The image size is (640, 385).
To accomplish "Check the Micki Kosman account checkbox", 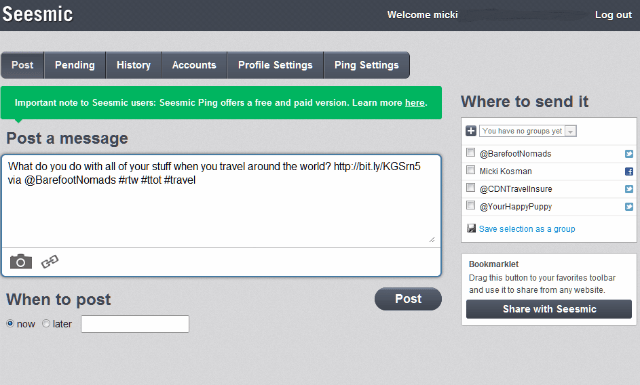I will pyautogui.click(x=471, y=170).
